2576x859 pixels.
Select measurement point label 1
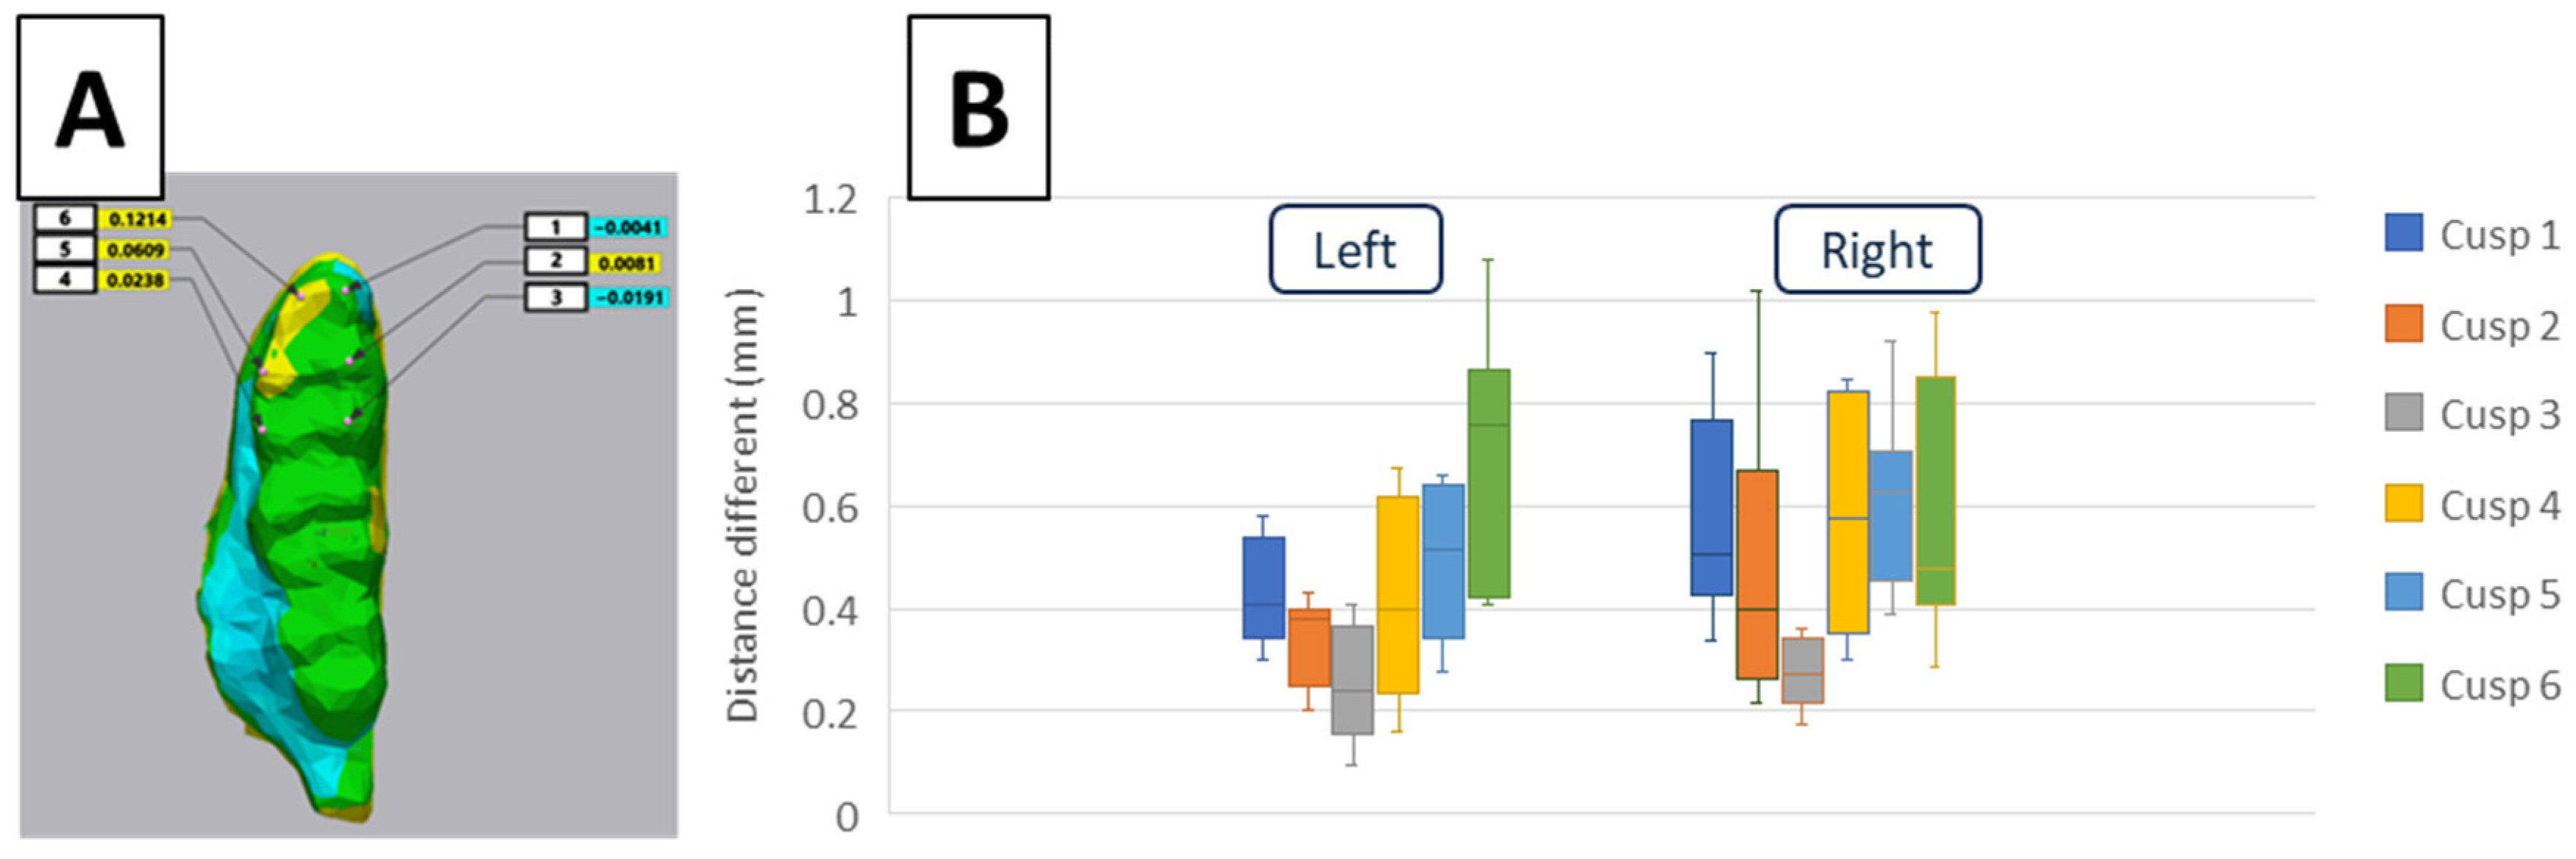pos(556,227)
